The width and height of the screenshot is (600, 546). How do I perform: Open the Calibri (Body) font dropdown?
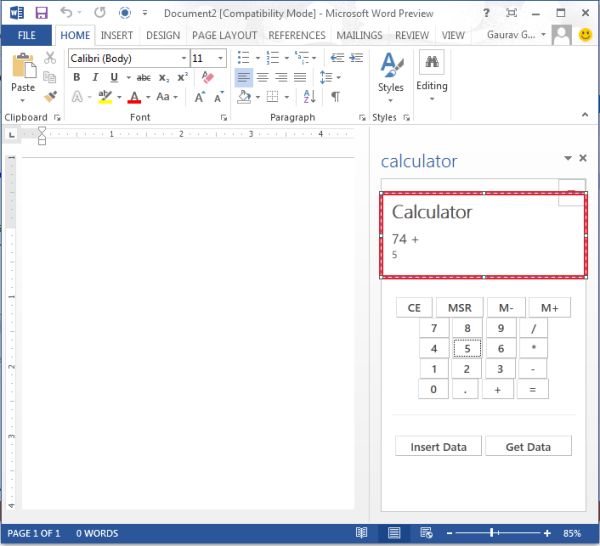pos(184,58)
